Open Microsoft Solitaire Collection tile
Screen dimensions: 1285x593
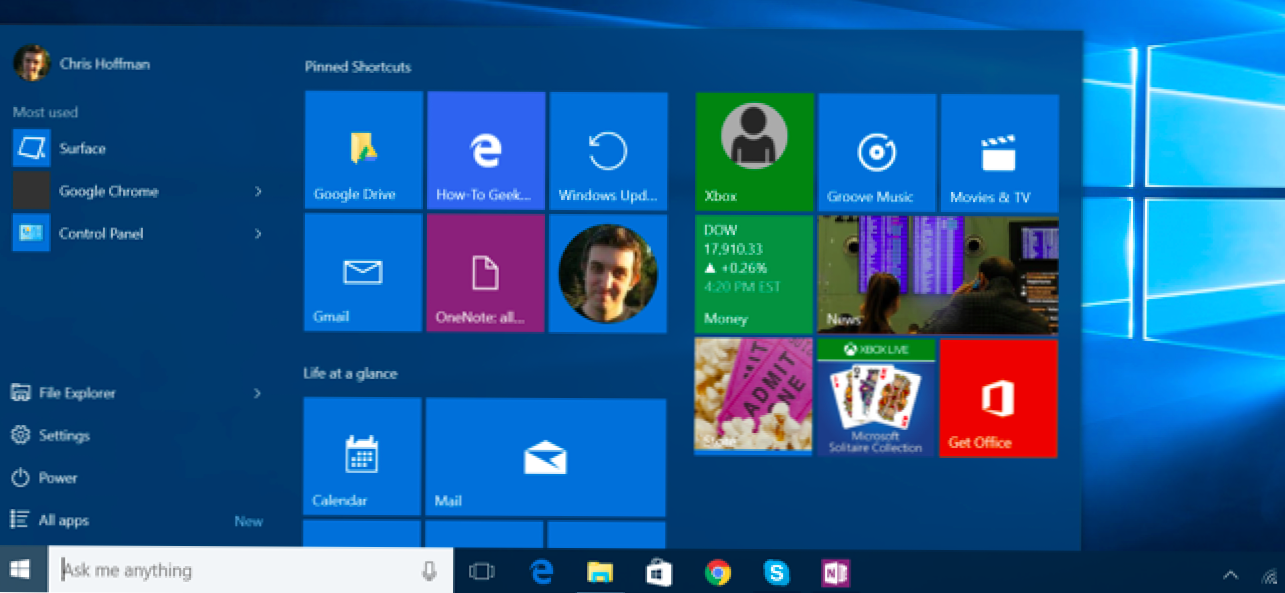(x=875, y=398)
